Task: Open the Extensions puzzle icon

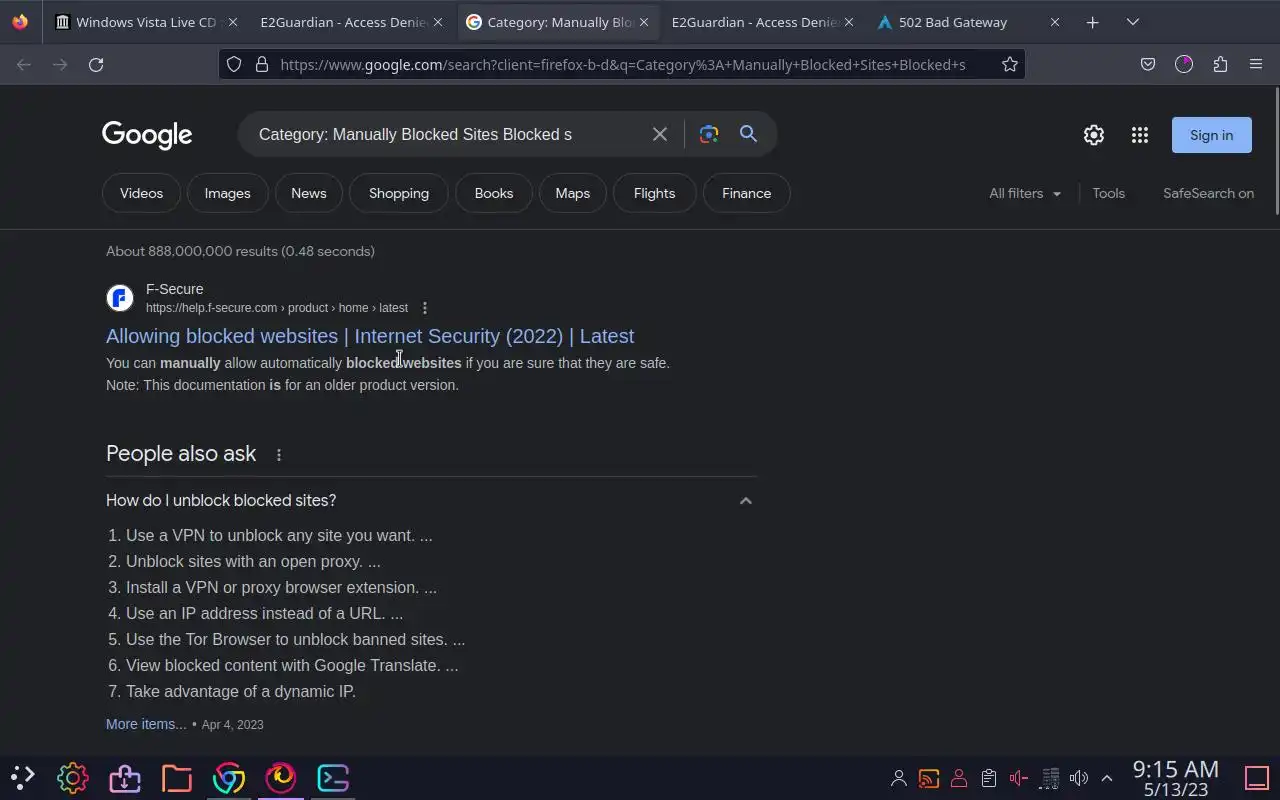Action: [x=1220, y=64]
